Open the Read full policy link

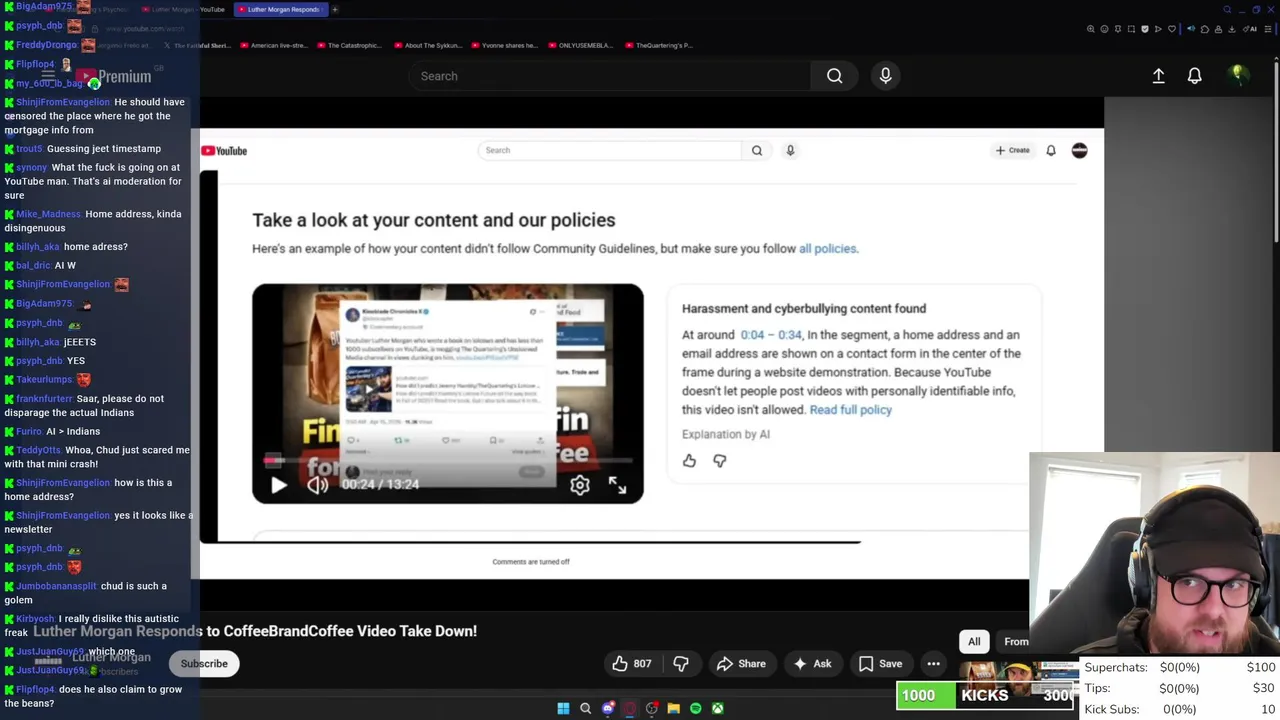click(850, 410)
